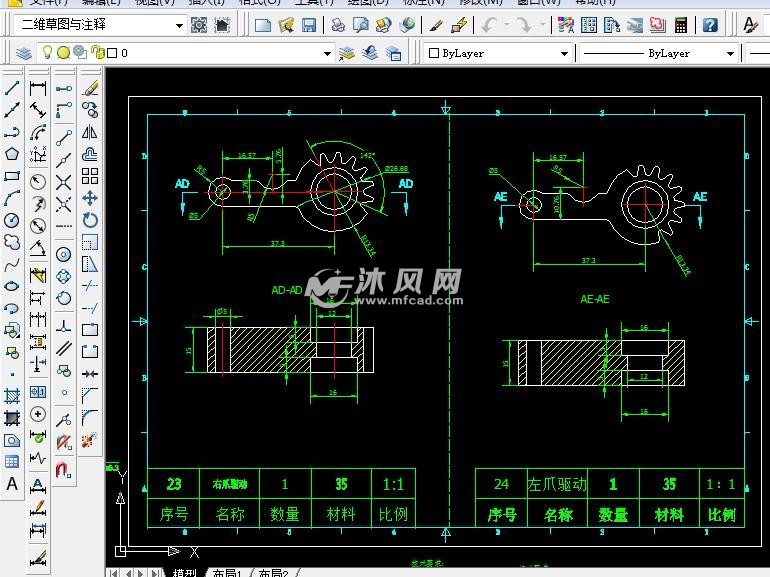Viewport: 770px width, 577px height.
Task: Select the Linear Dimension tool
Action: point(38,88)
